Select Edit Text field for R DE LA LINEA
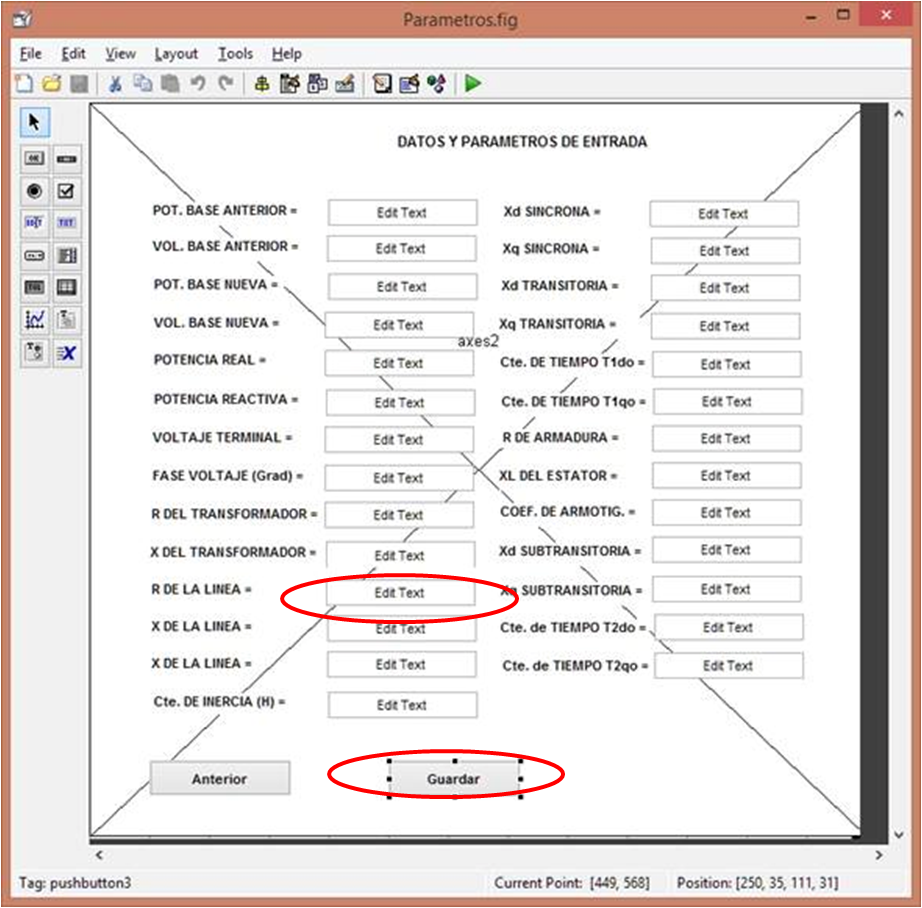The height and width of the screenshot is (908, 922). [400, 593]
